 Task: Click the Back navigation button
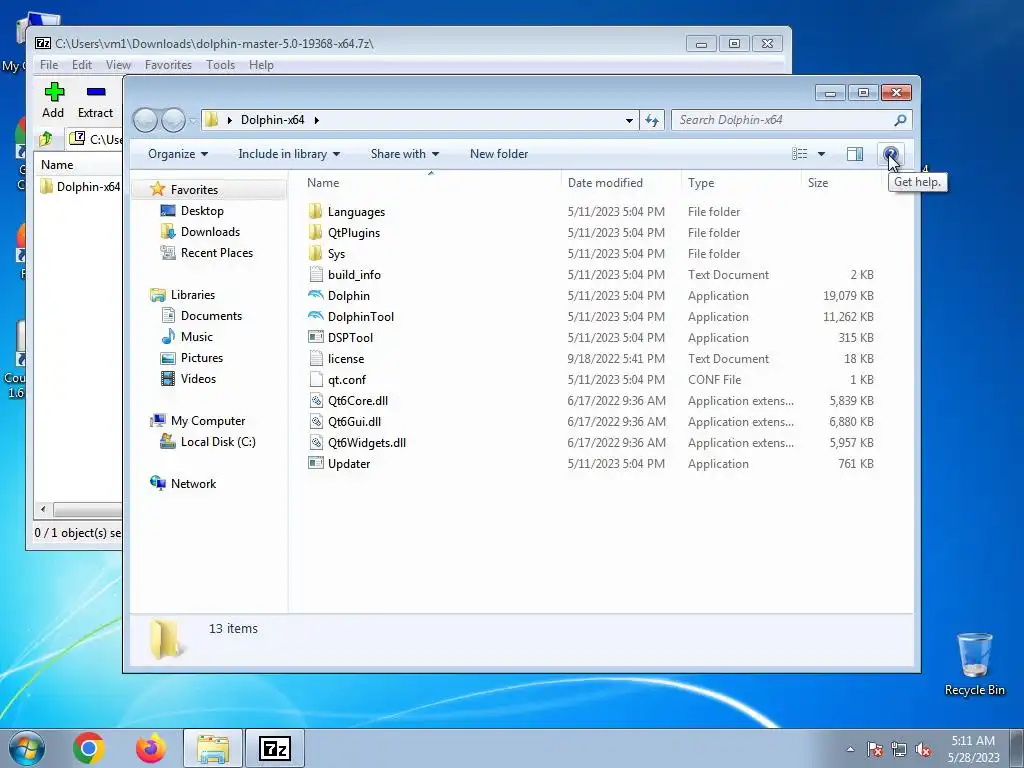tap(146, 120)
